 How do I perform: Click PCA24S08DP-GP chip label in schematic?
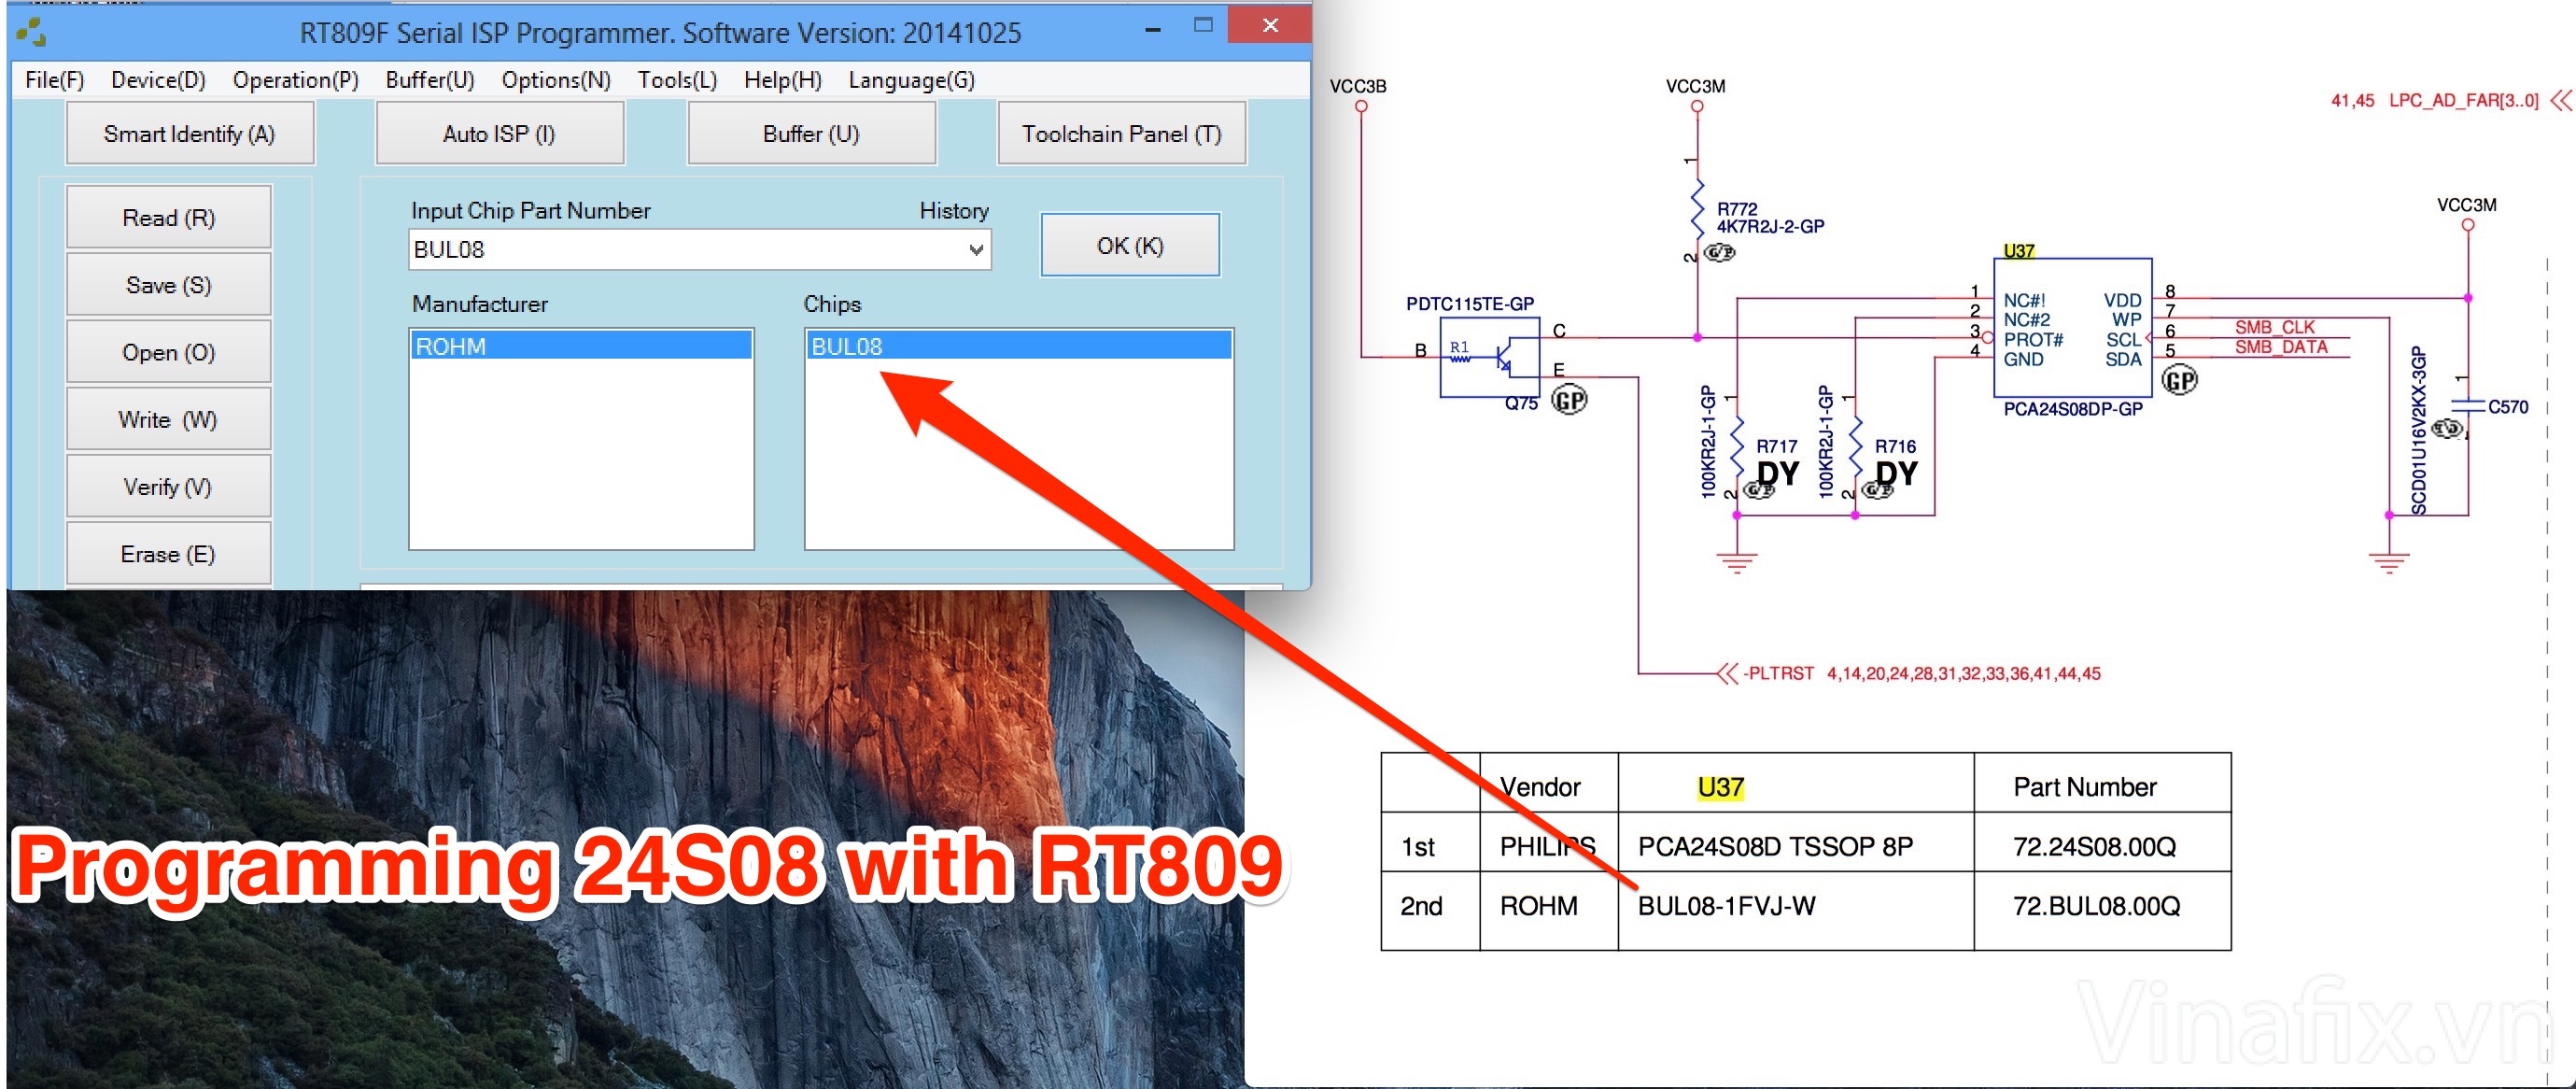click(x=2073, y=409)
